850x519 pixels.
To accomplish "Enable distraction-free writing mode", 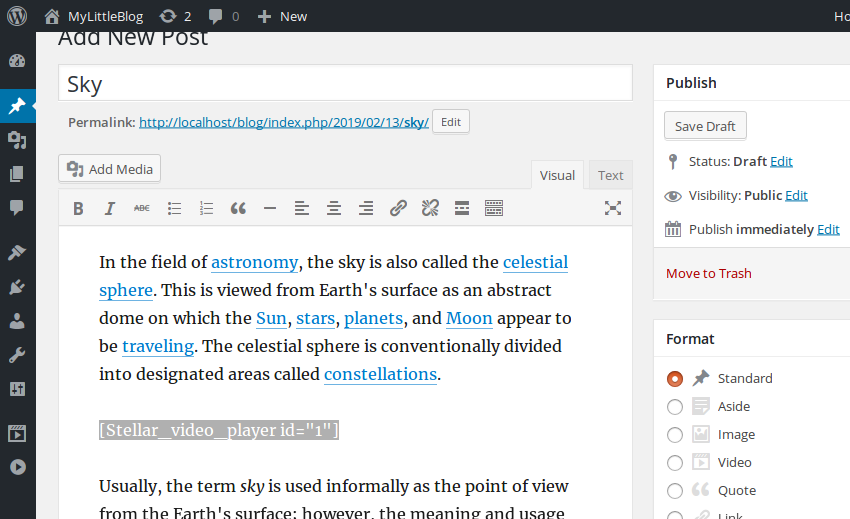I will pos(613,208).
